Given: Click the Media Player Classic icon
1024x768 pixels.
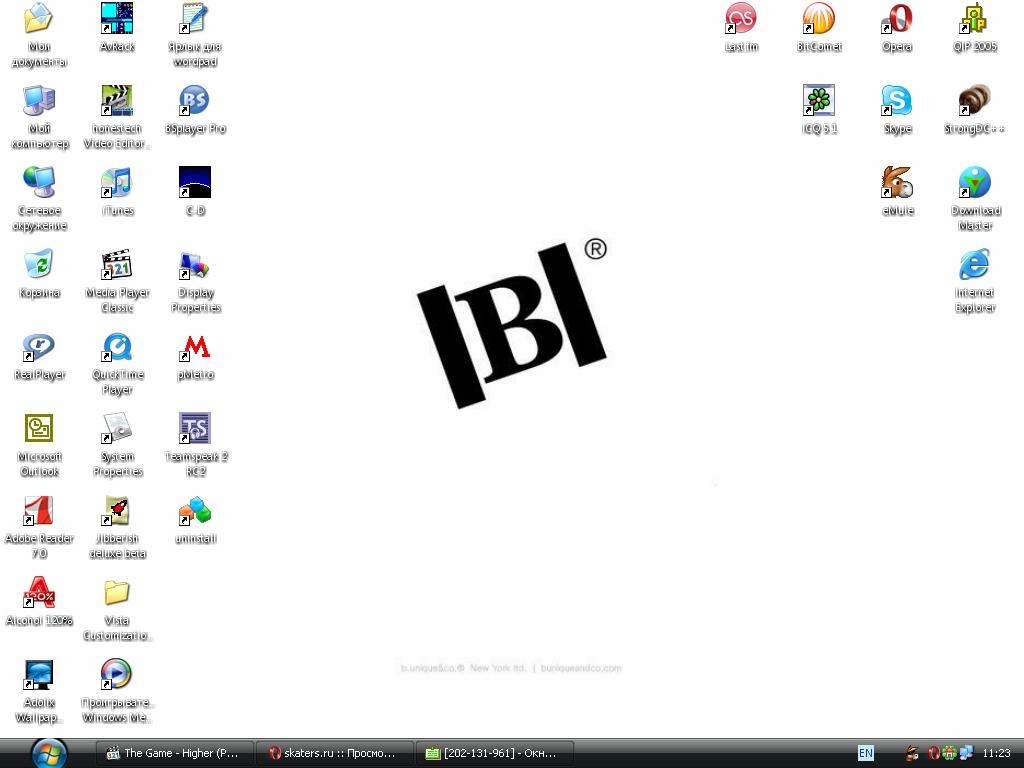Looking at the screenshot, I should pos(117,265).
